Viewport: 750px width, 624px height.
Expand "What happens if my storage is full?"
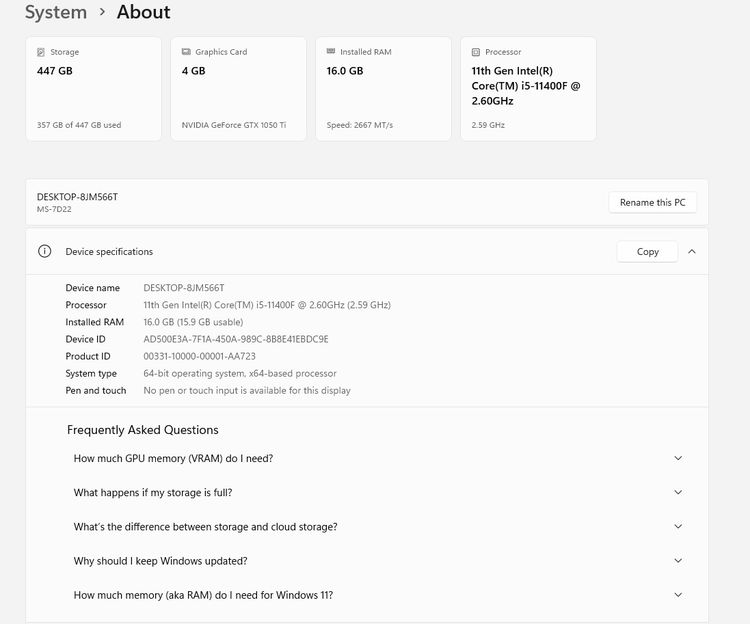point(678,492)
